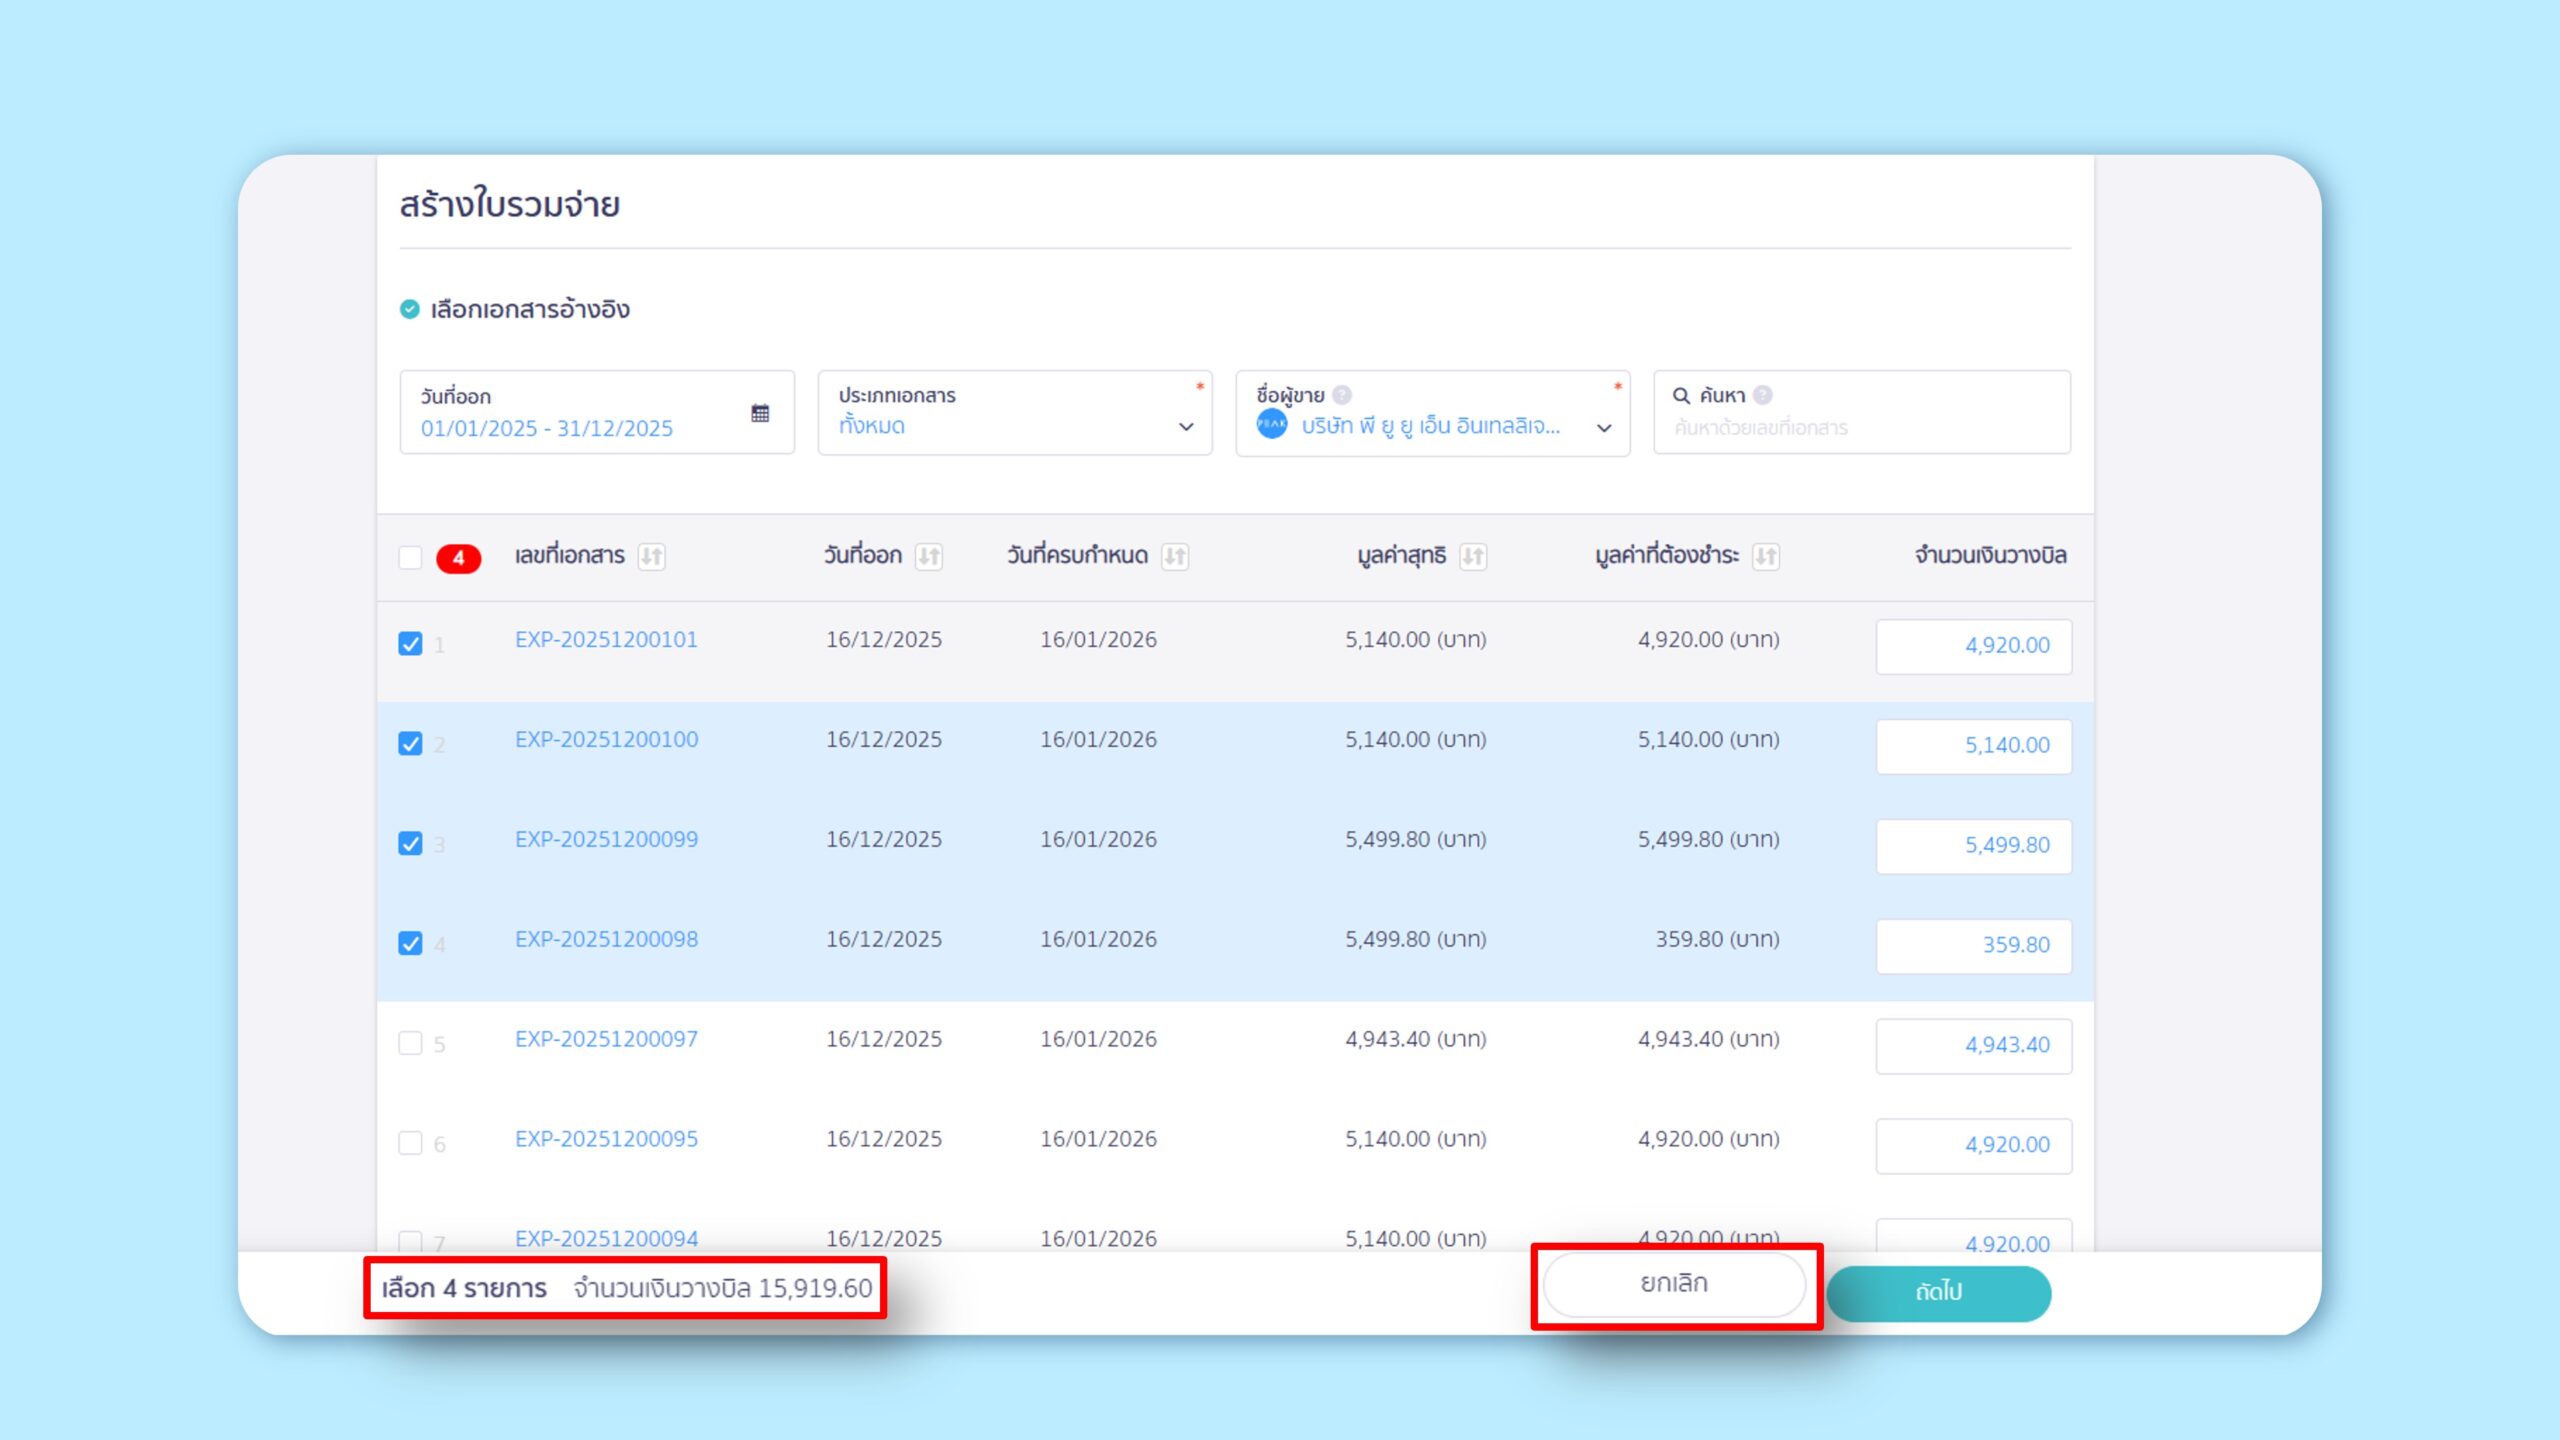The image size is (2560, 1440).
Task: Sort by document number column icon
Action: click(x=652, y=556)
